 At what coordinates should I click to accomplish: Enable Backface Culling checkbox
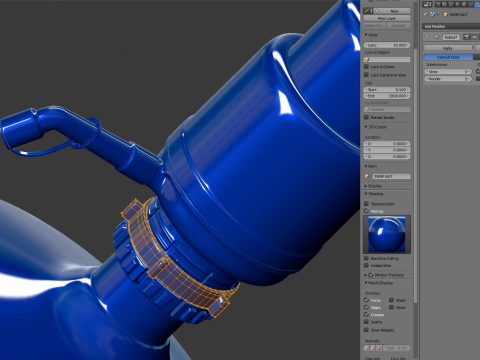tap(366, 258)
